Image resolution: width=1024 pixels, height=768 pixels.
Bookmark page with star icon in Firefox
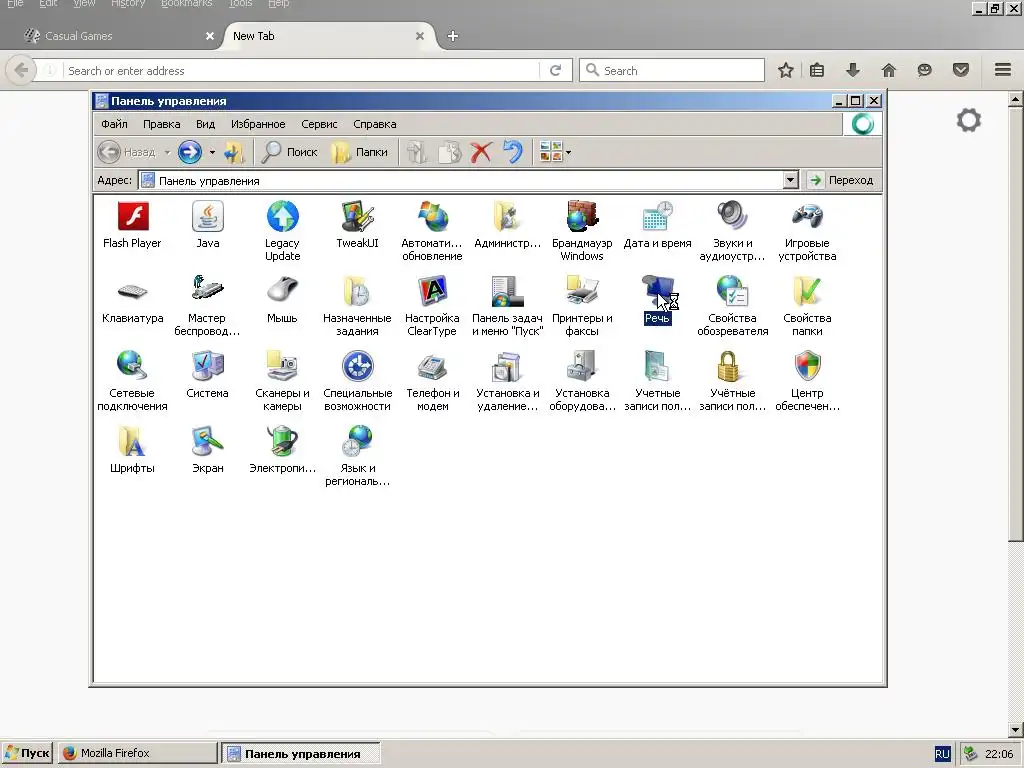[786, 71]
